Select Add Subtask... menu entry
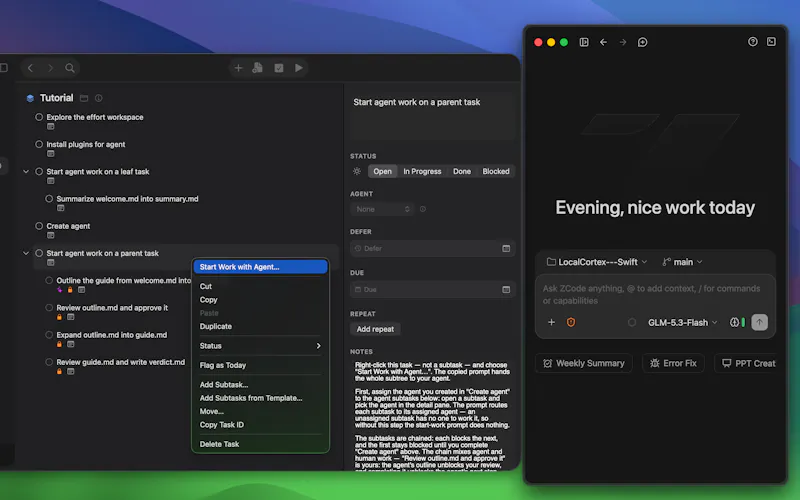This screenshot has width=800, height=500. click(260, 385)
